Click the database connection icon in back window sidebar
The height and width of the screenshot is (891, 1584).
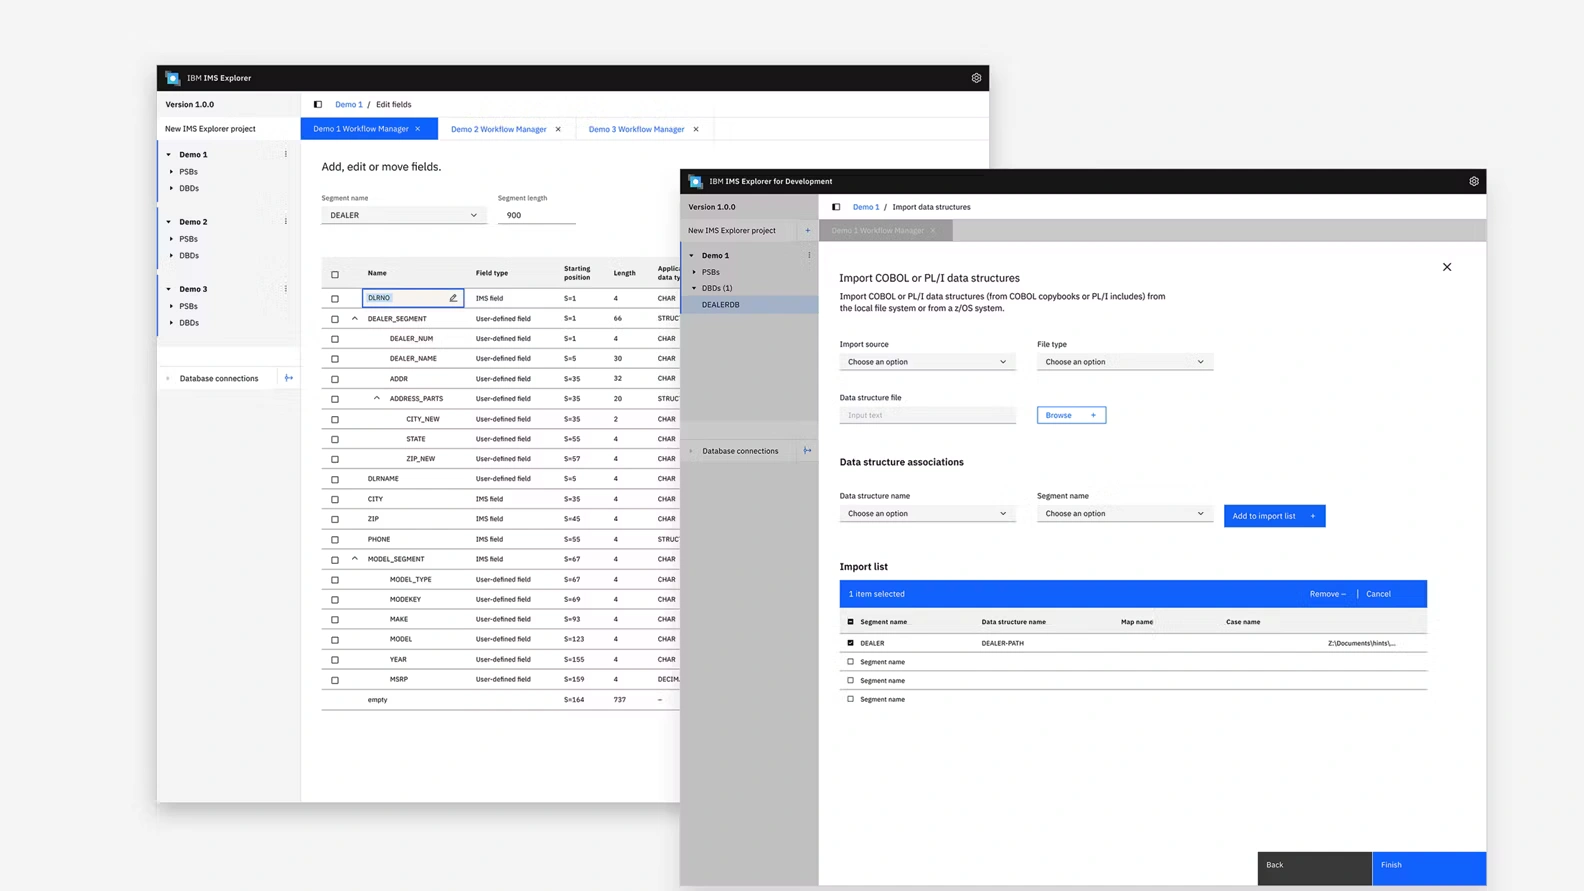click(289, 378)
